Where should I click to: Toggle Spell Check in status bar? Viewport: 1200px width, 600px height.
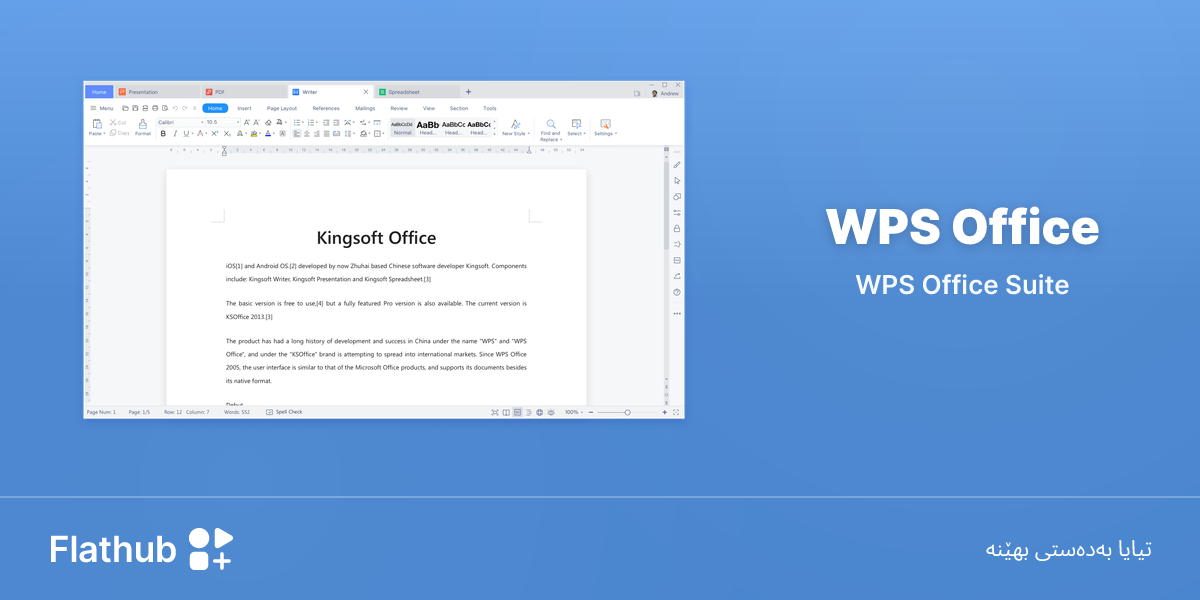point(284,412)
